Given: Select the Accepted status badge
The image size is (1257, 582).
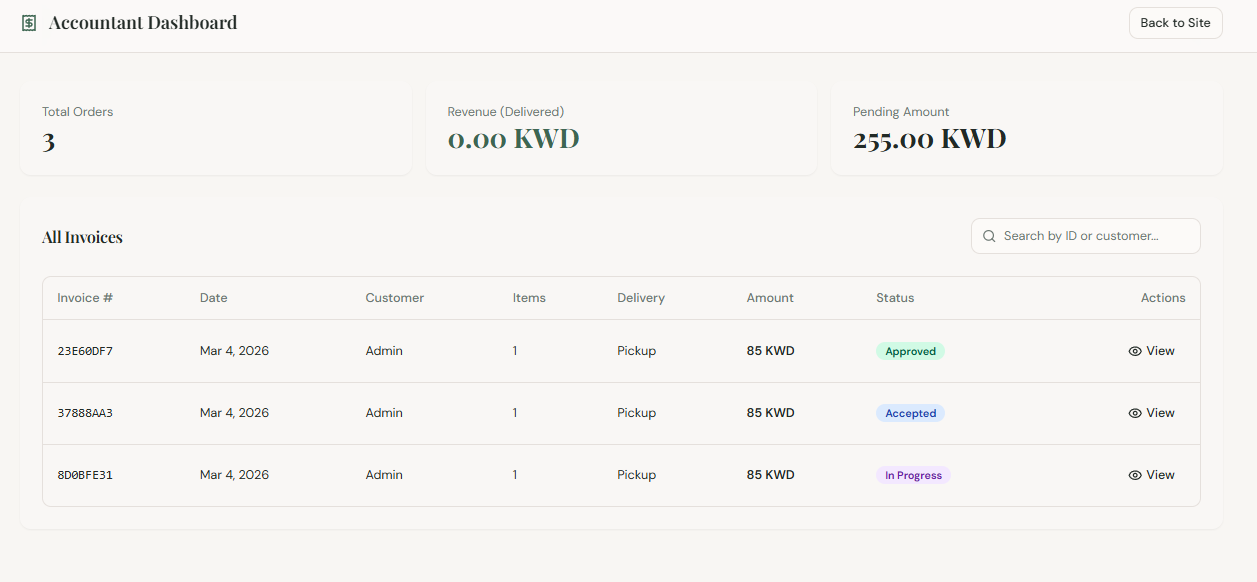Looking at the screenshot, I should (x=910, y=413).
